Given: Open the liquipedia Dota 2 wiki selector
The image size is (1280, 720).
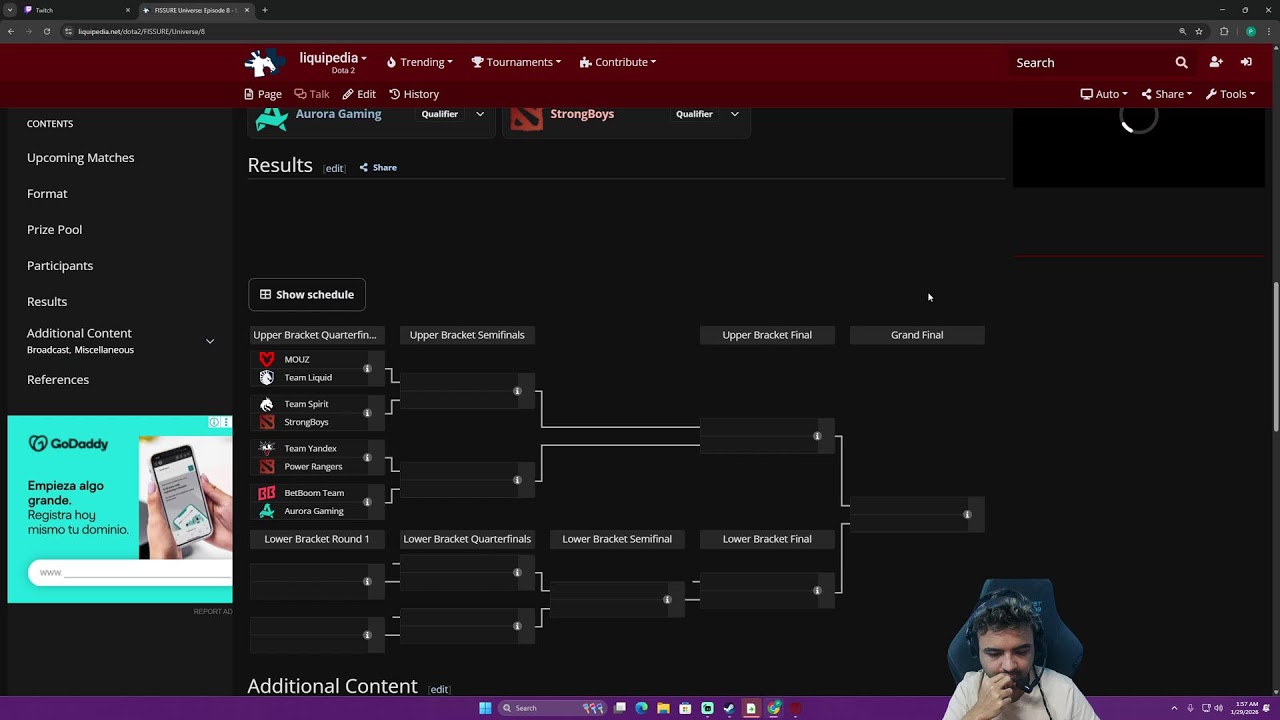Looking at the screenshot, I should (333, 62).
